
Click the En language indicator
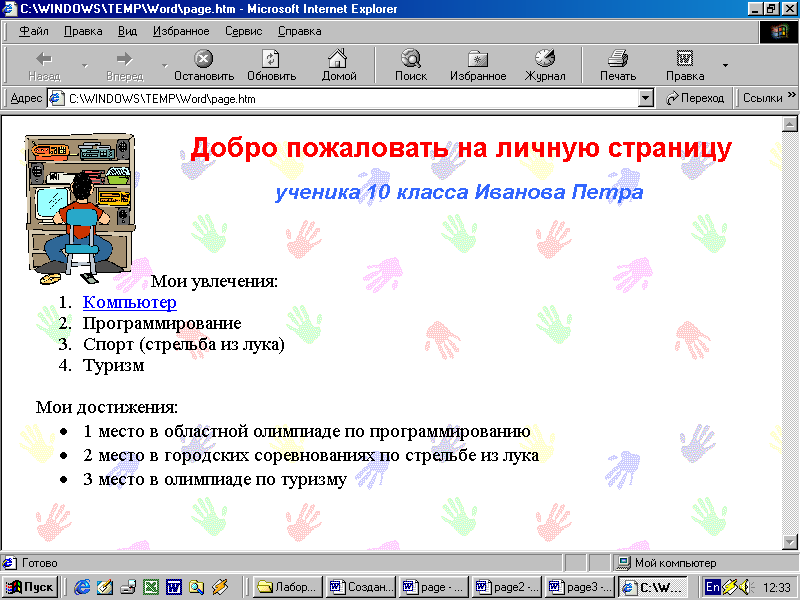[x=712, y=587]
